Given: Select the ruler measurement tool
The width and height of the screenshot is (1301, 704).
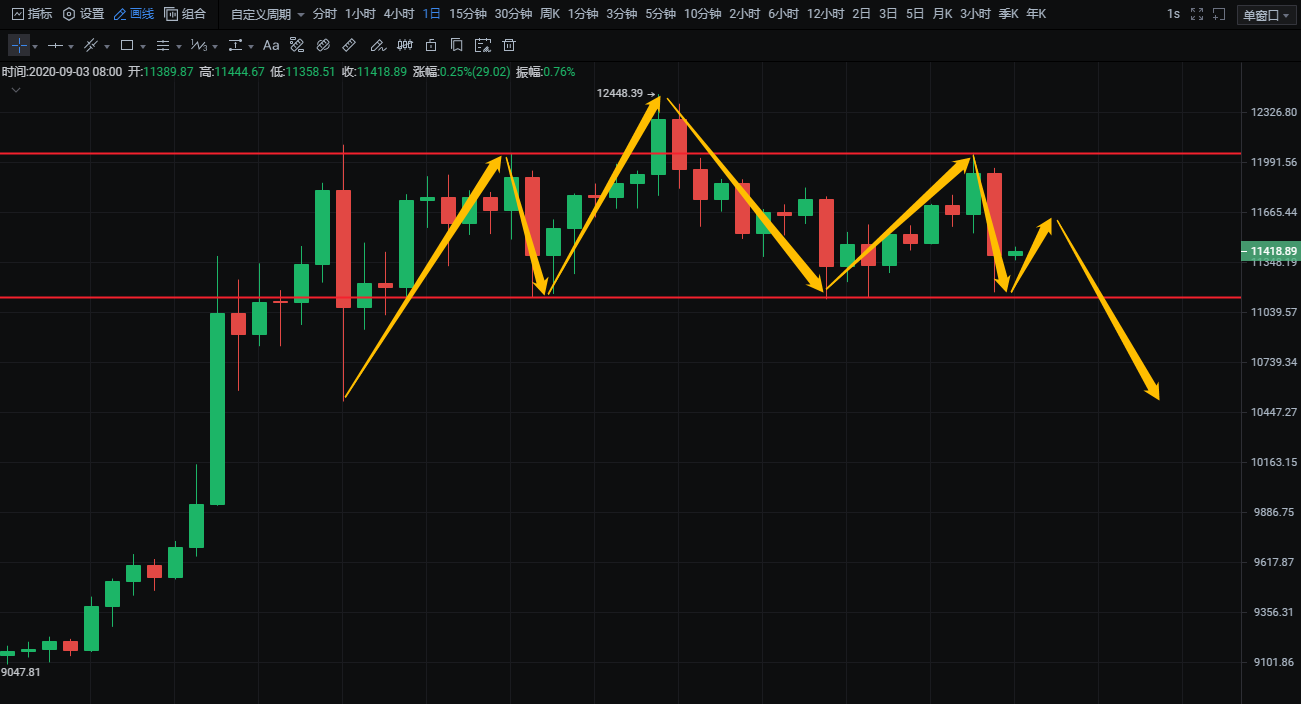Looking at the screenshot, I should (349, 46).
